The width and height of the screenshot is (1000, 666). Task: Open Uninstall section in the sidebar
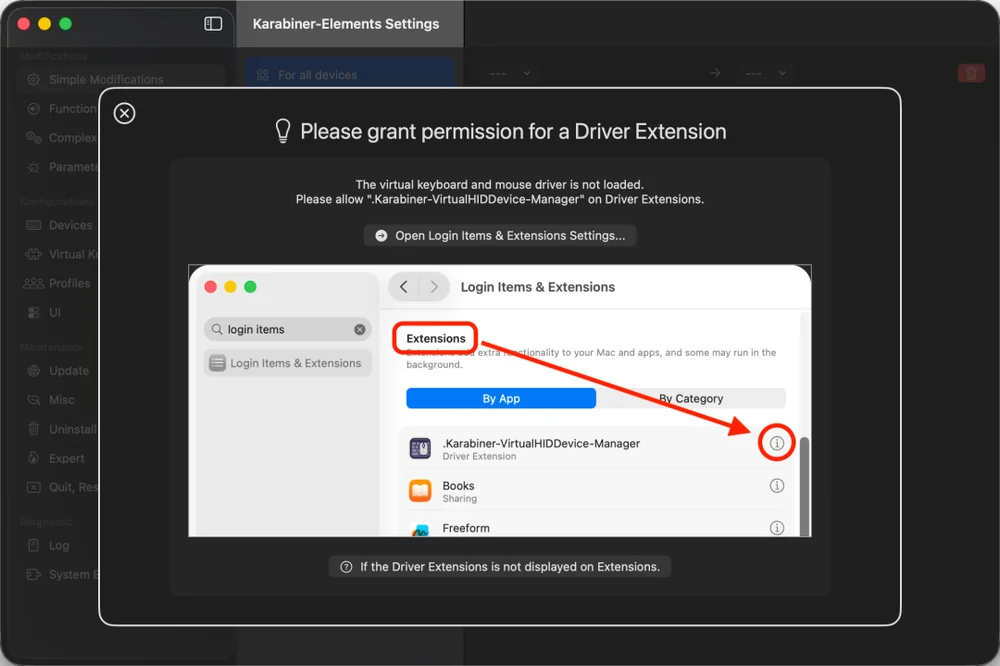click(62, 429)
